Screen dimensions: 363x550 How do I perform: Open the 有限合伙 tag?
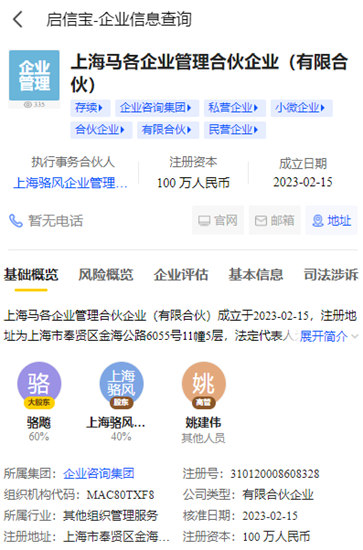pyautogui.click(x=168, y=130)
